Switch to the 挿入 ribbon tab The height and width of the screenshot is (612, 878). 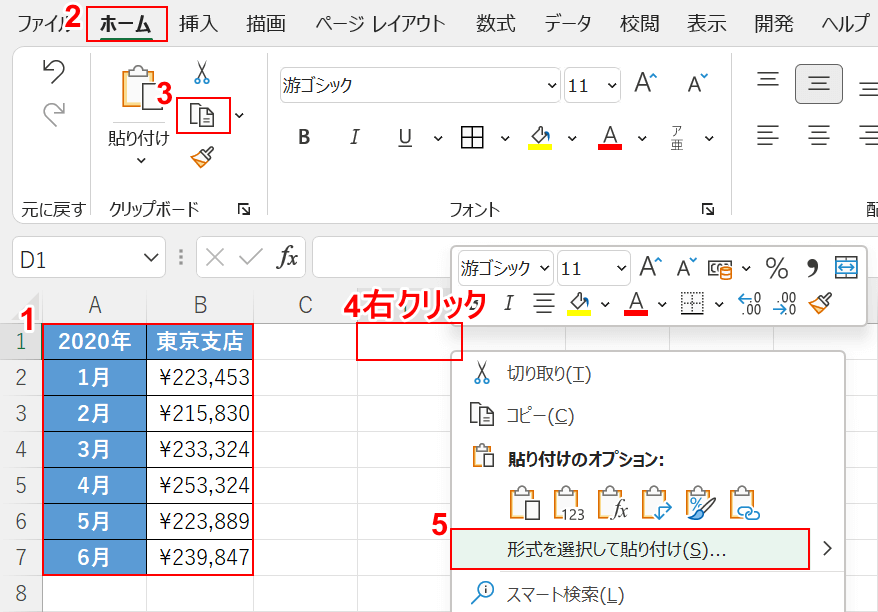pos(198,24)
